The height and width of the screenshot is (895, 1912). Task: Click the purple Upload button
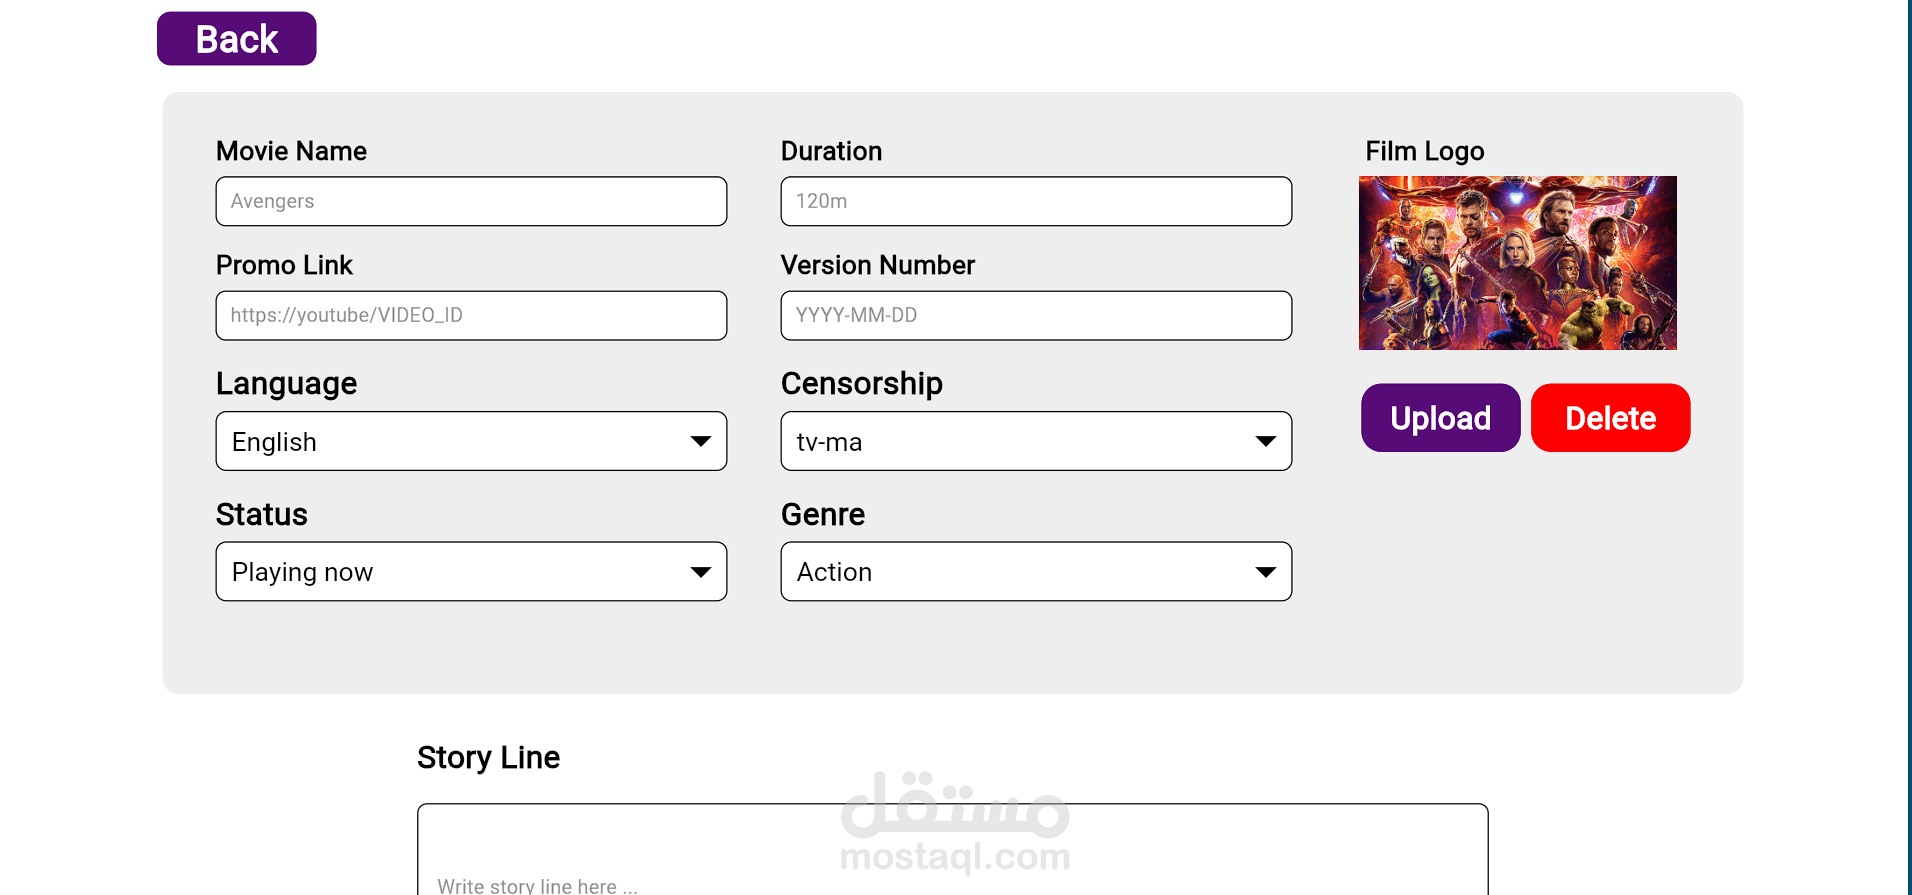(1441, 418)
